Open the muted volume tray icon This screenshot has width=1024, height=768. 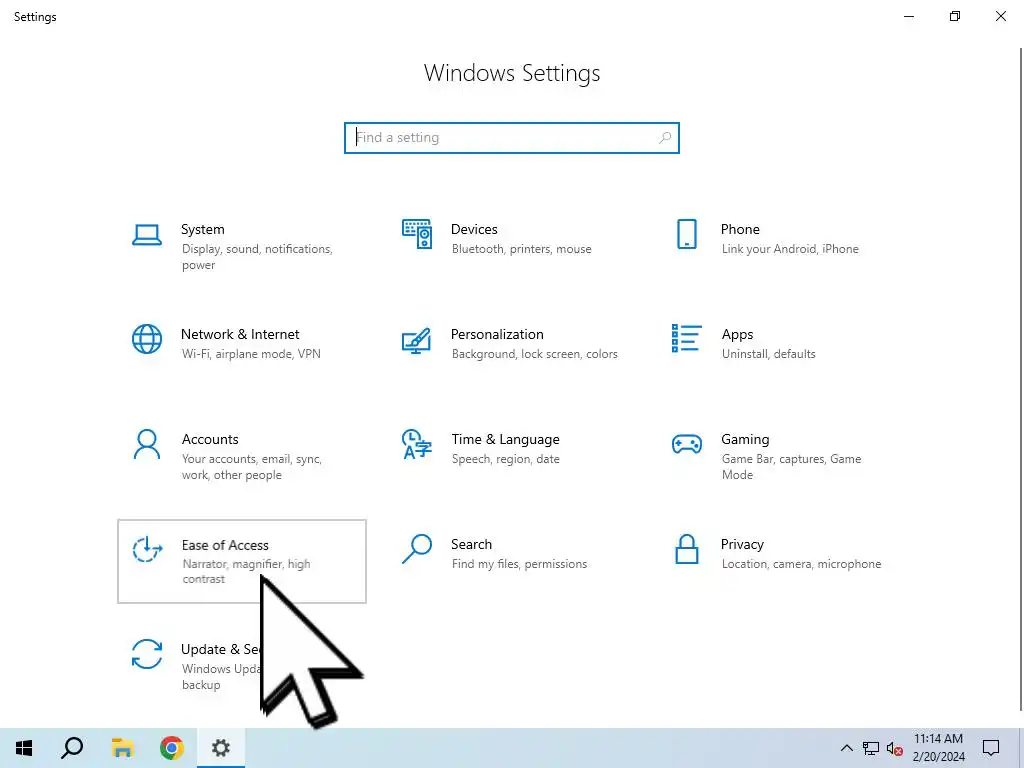895,748
